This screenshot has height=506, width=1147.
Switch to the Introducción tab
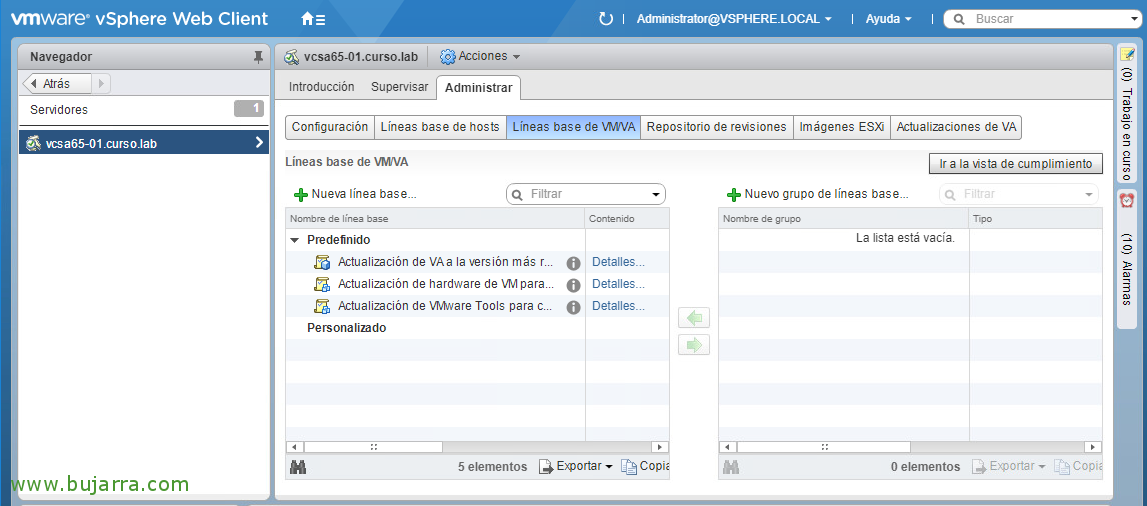coord(321,87)
